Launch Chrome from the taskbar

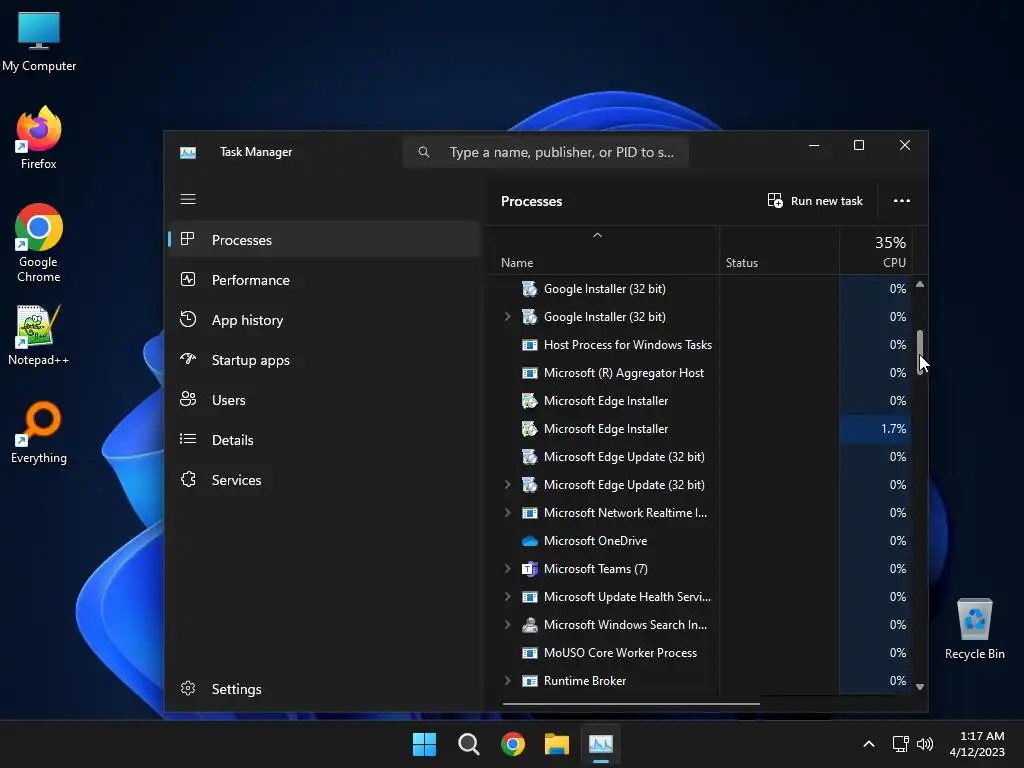click(513, 744)
